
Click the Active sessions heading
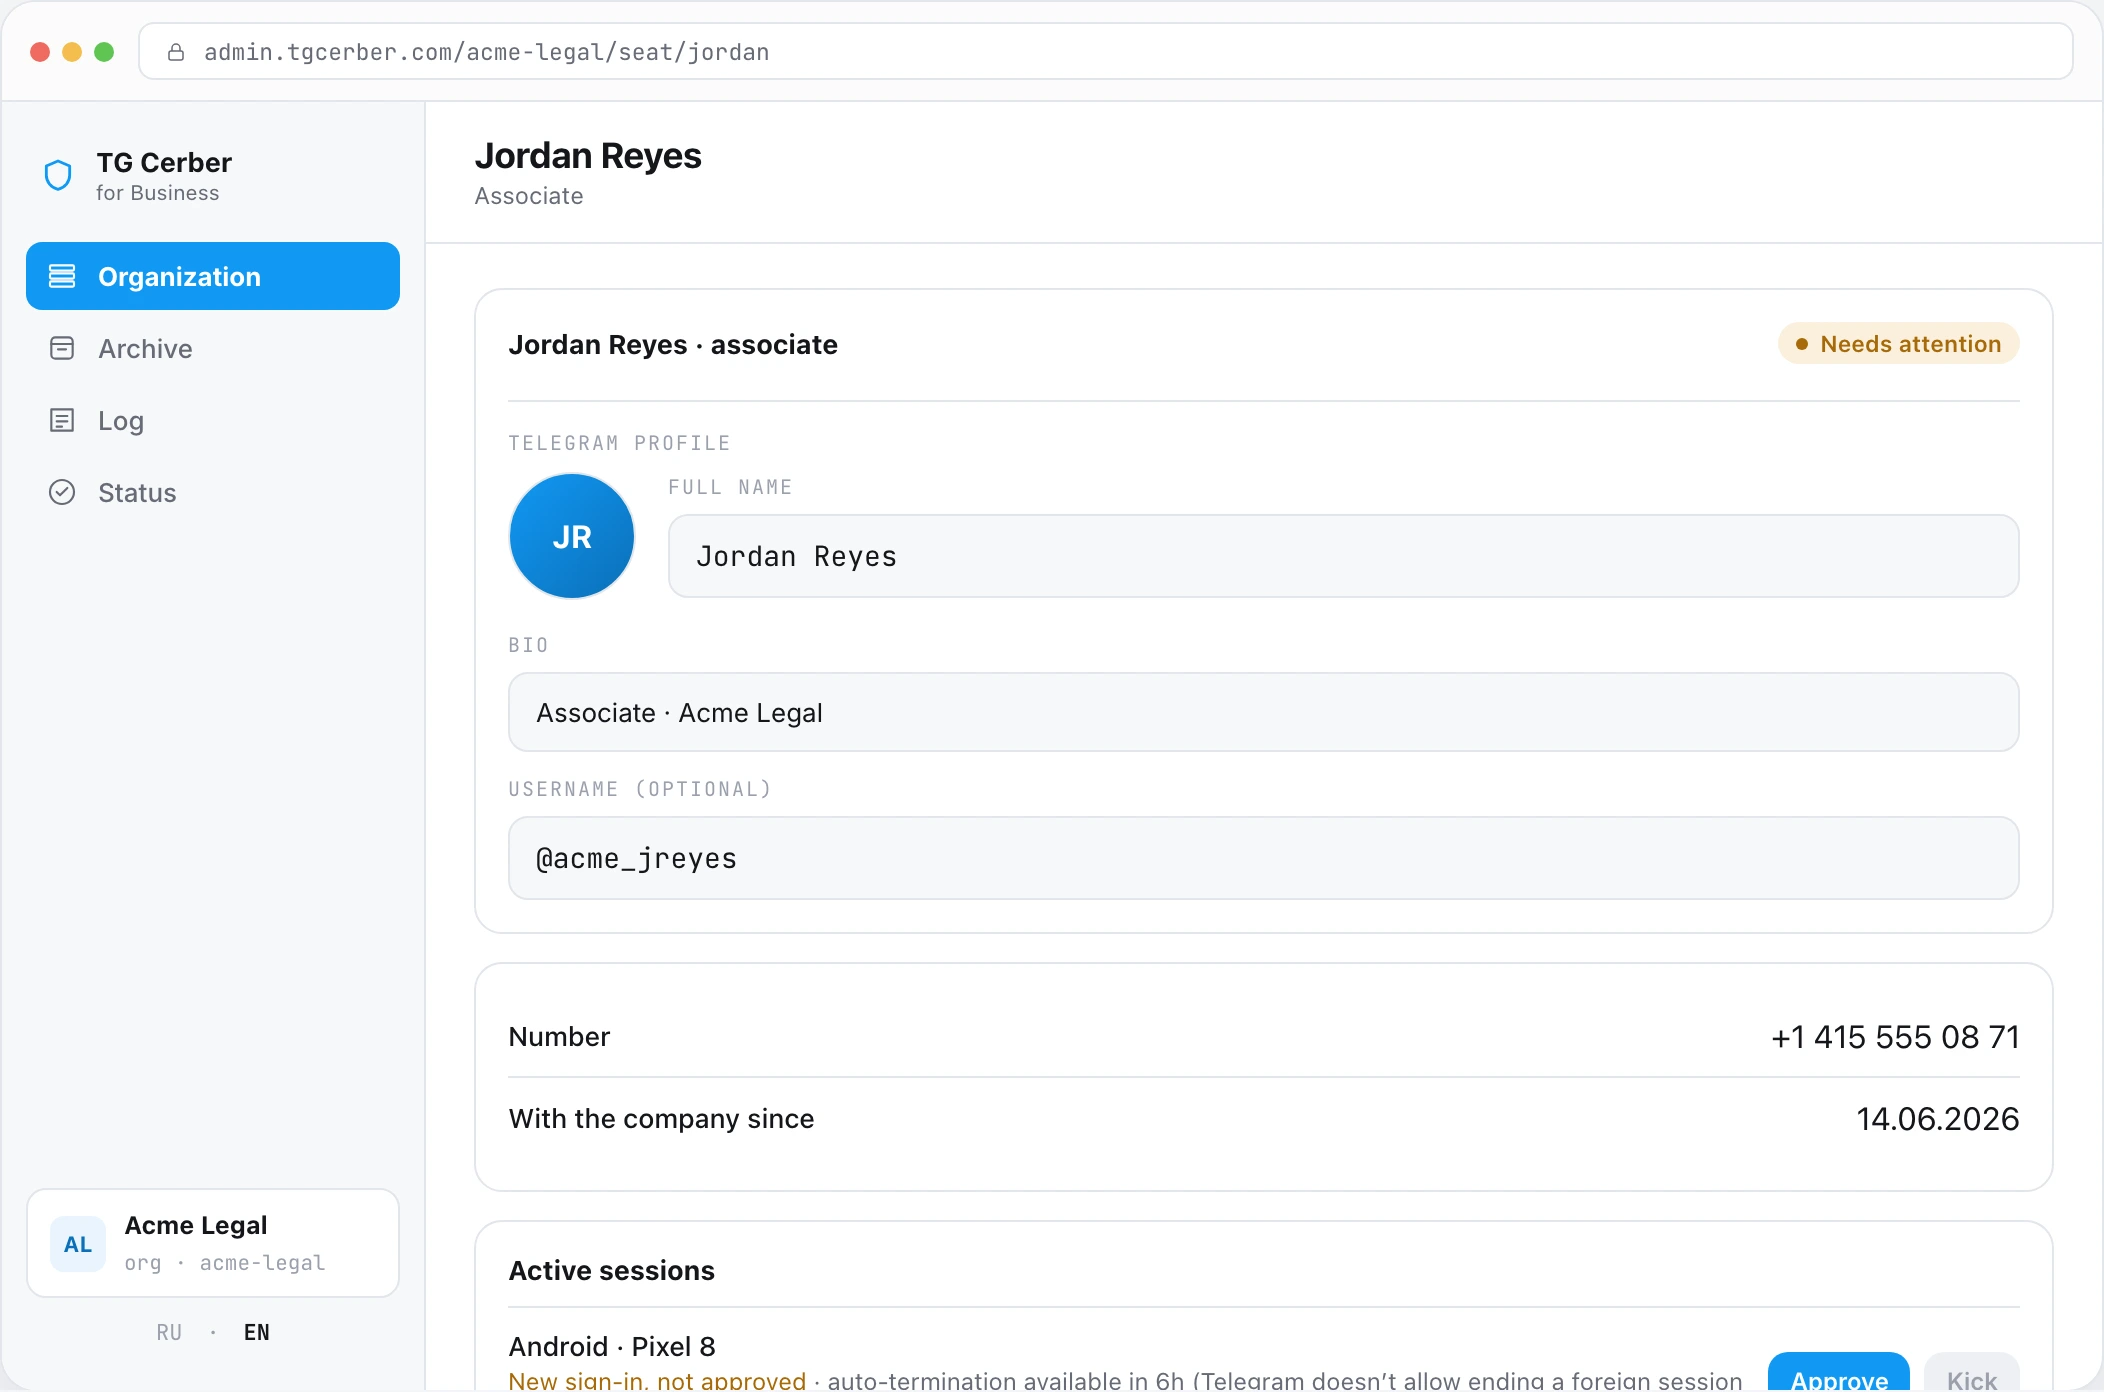pos(612,1270)
